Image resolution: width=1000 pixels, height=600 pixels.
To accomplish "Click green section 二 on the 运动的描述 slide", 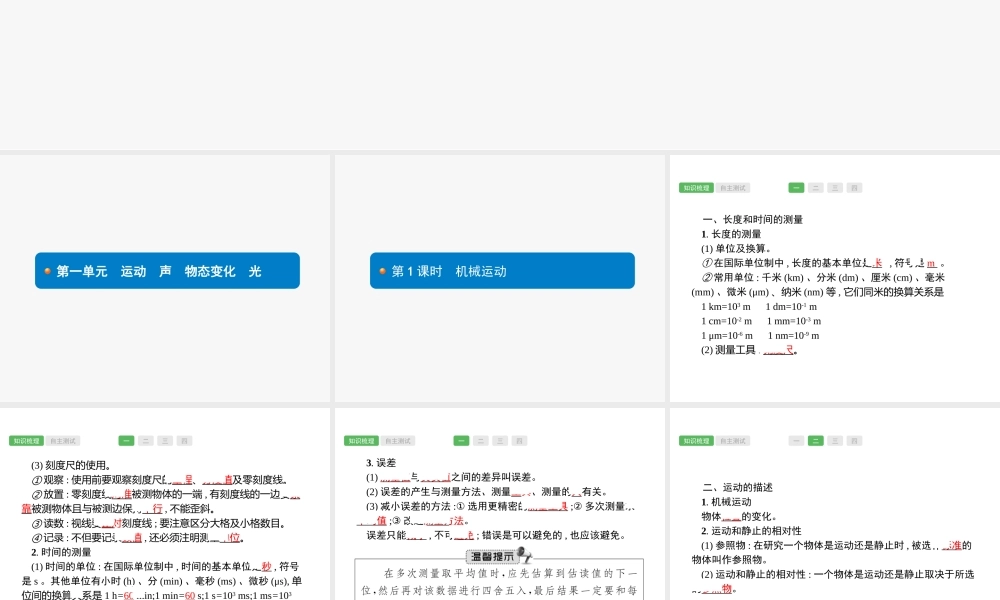I will click(815, 441).
